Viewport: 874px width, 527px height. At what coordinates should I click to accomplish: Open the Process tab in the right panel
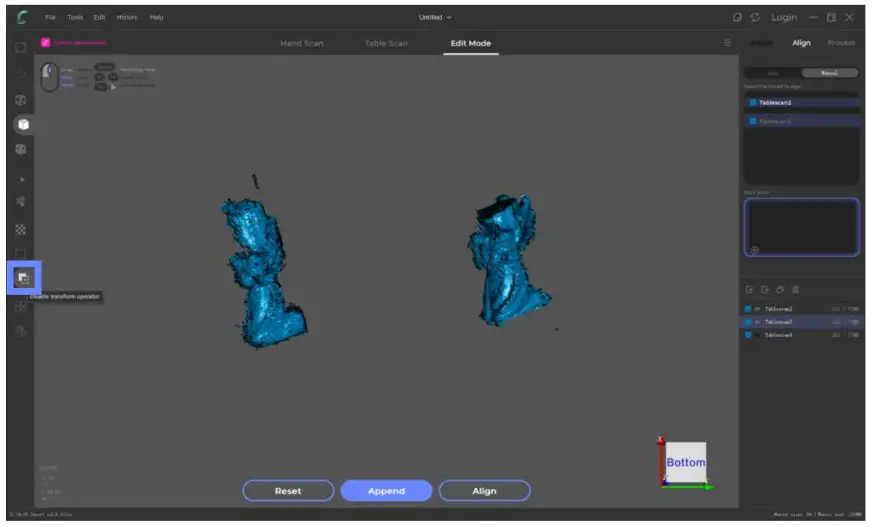tap(841, 42)
